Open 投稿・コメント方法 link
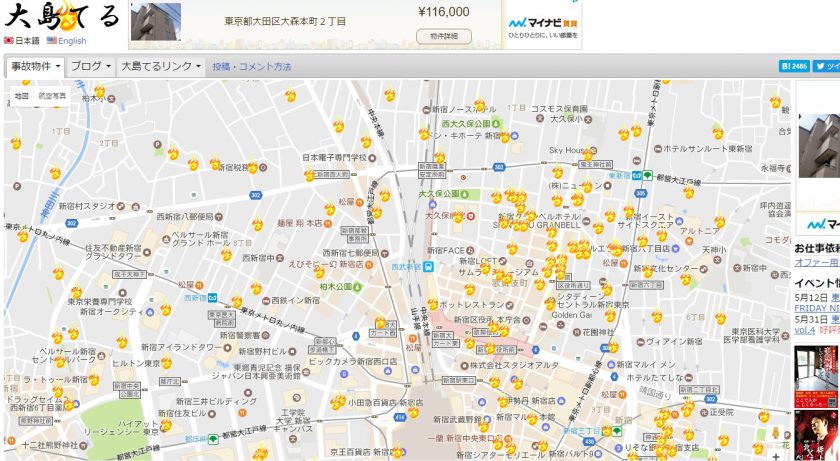The image size is (840, 461). (x=252, y=67)
